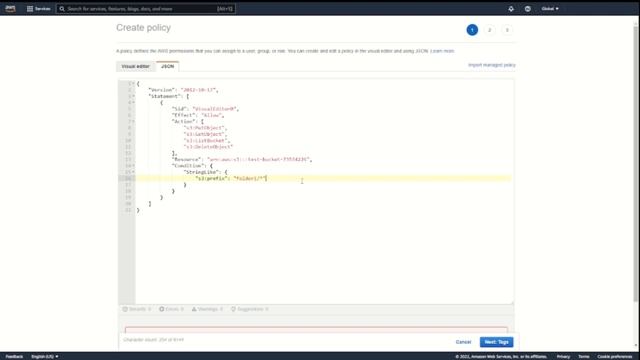The height and width of the screenshot is (360, 640).
Task: Click the "Sid" line in the editor
Action: click(x=205, y=109)
